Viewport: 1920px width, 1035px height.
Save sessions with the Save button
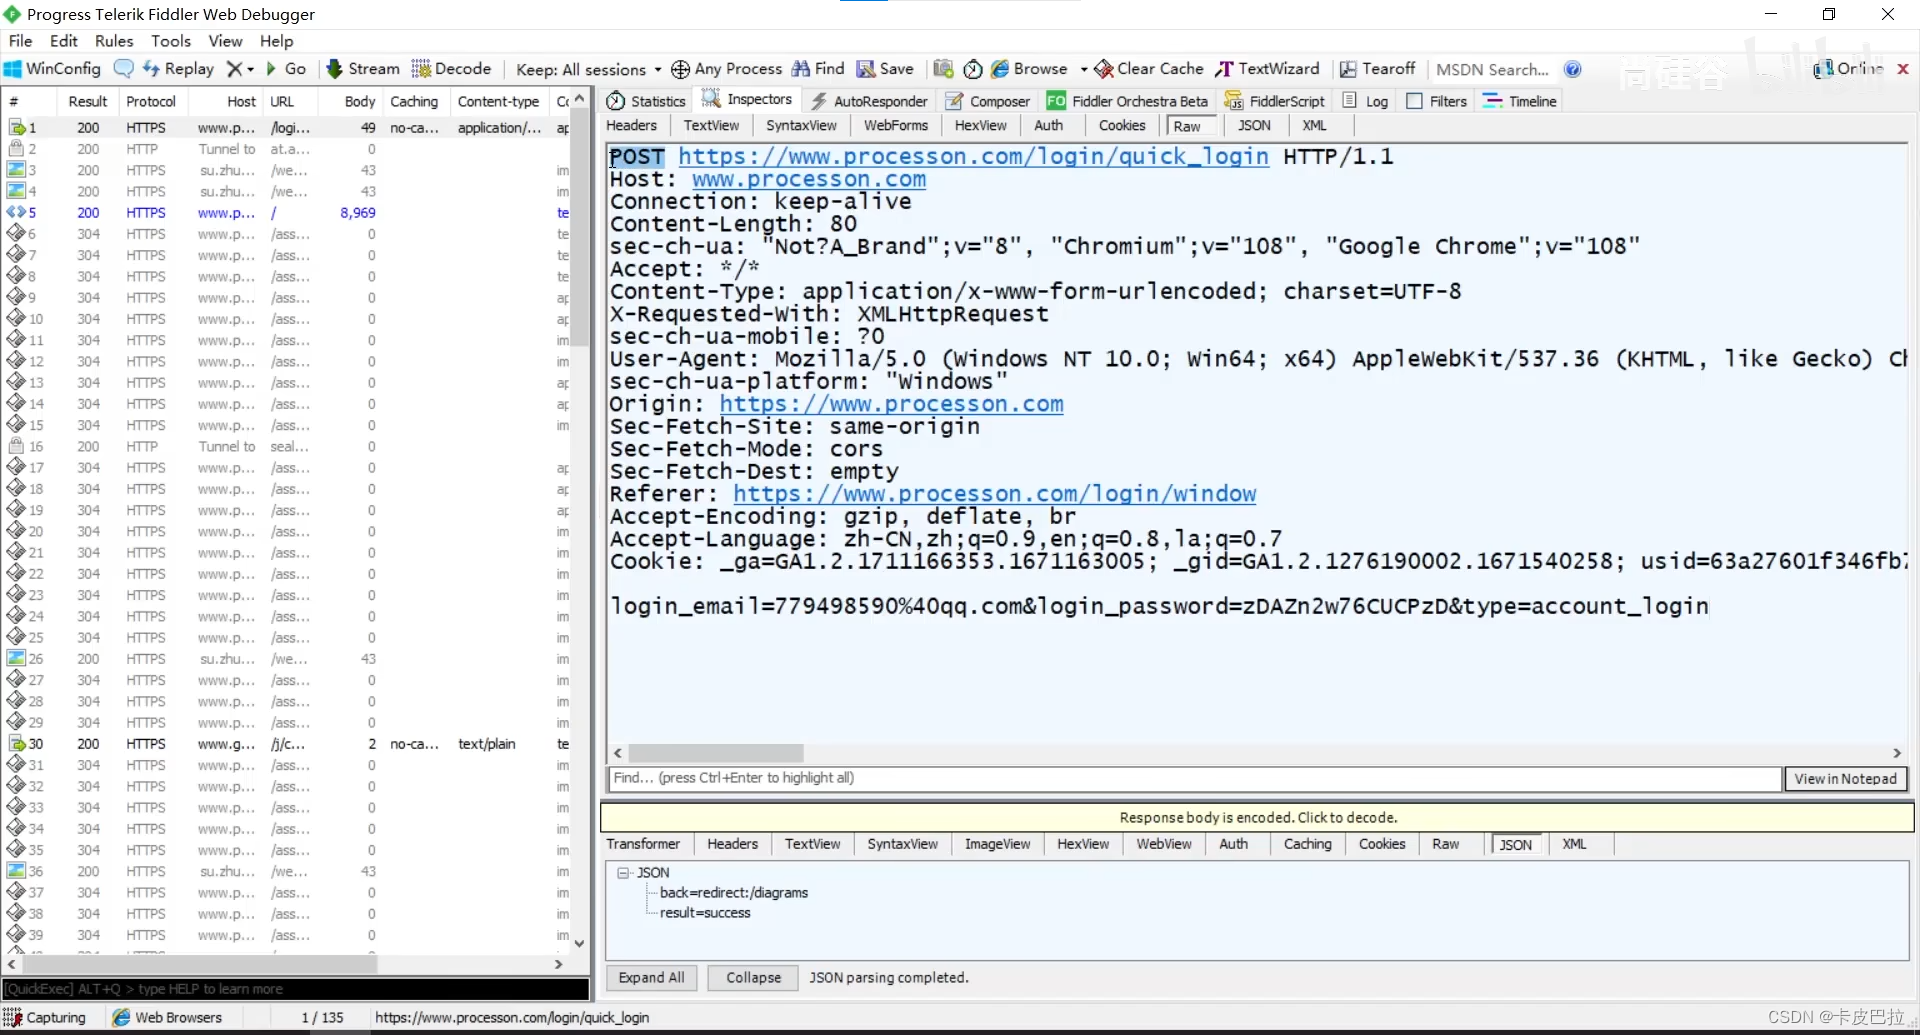pos(885,69)
